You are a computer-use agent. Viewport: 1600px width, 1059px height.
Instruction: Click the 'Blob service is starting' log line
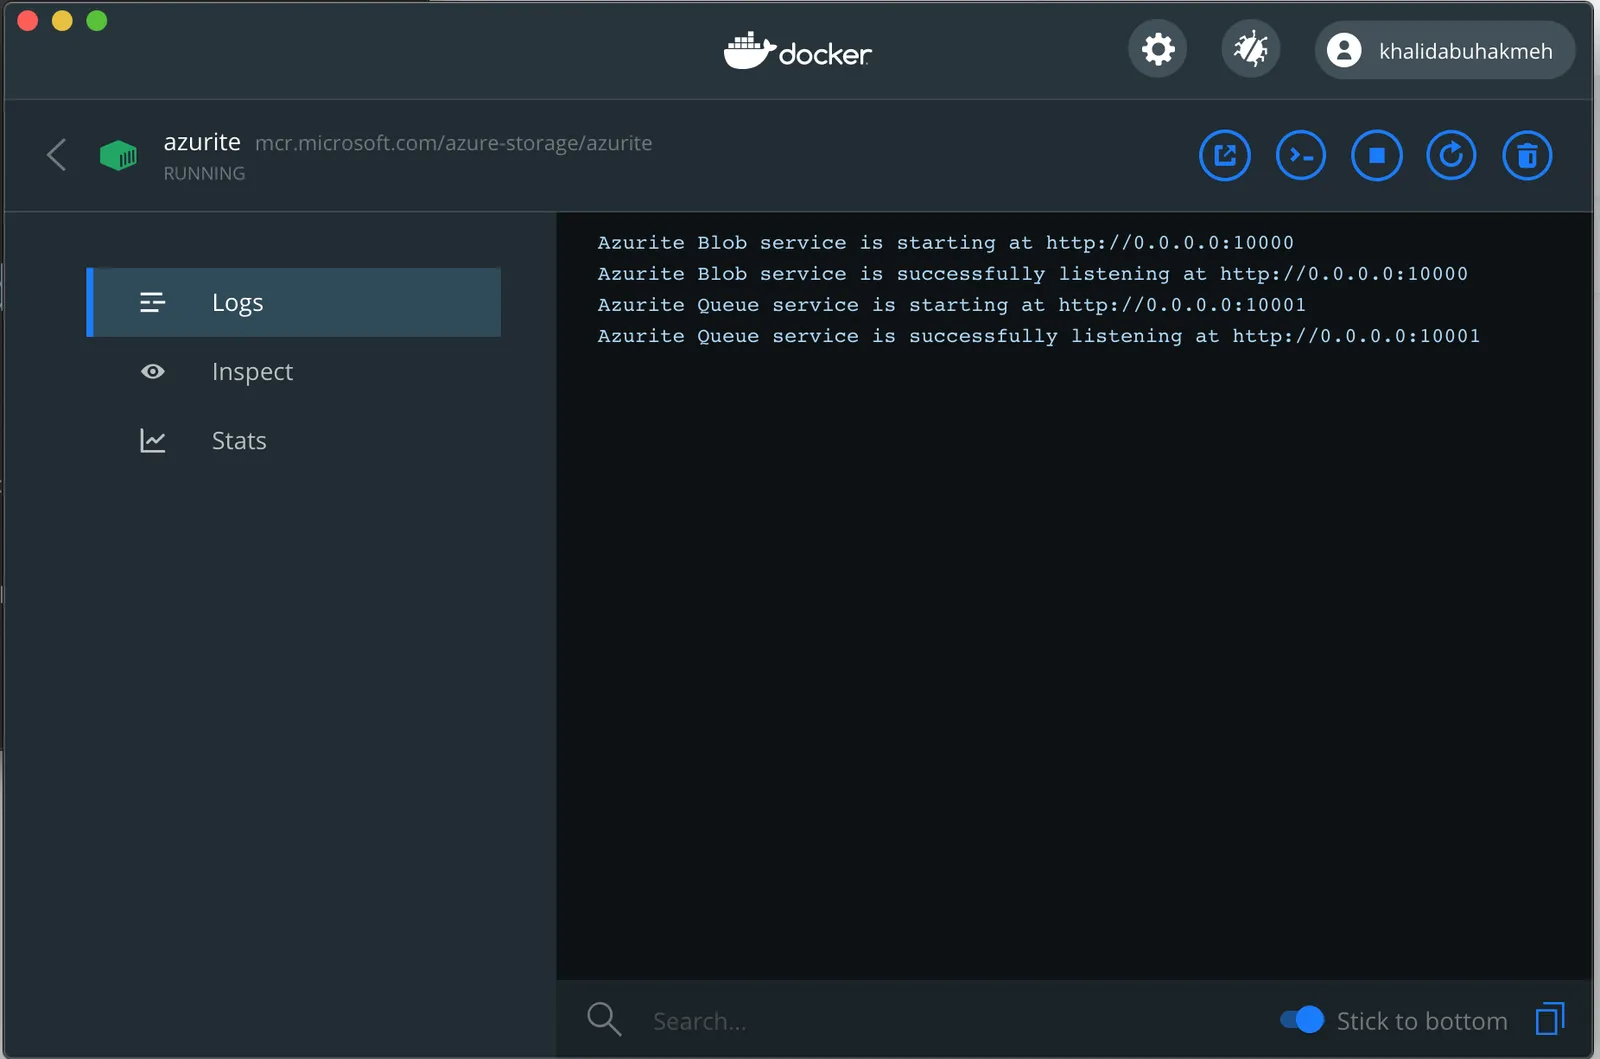(945, 243)
